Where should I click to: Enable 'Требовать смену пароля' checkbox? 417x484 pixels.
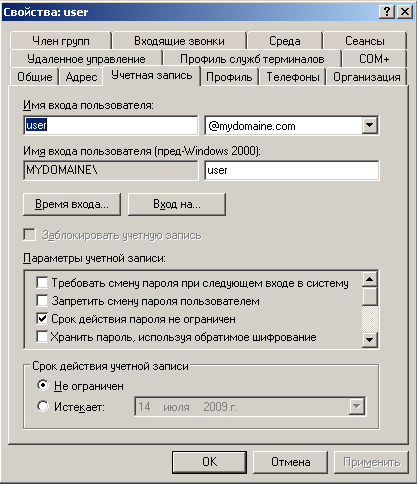click(42, 283)
